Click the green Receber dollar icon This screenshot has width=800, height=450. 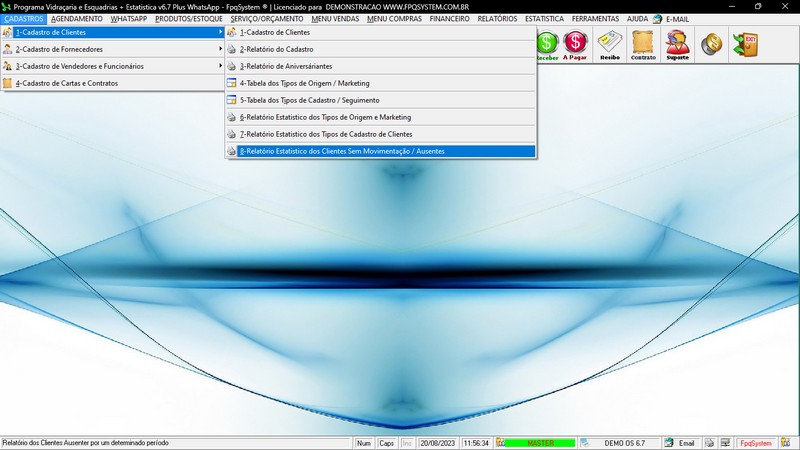548,45
